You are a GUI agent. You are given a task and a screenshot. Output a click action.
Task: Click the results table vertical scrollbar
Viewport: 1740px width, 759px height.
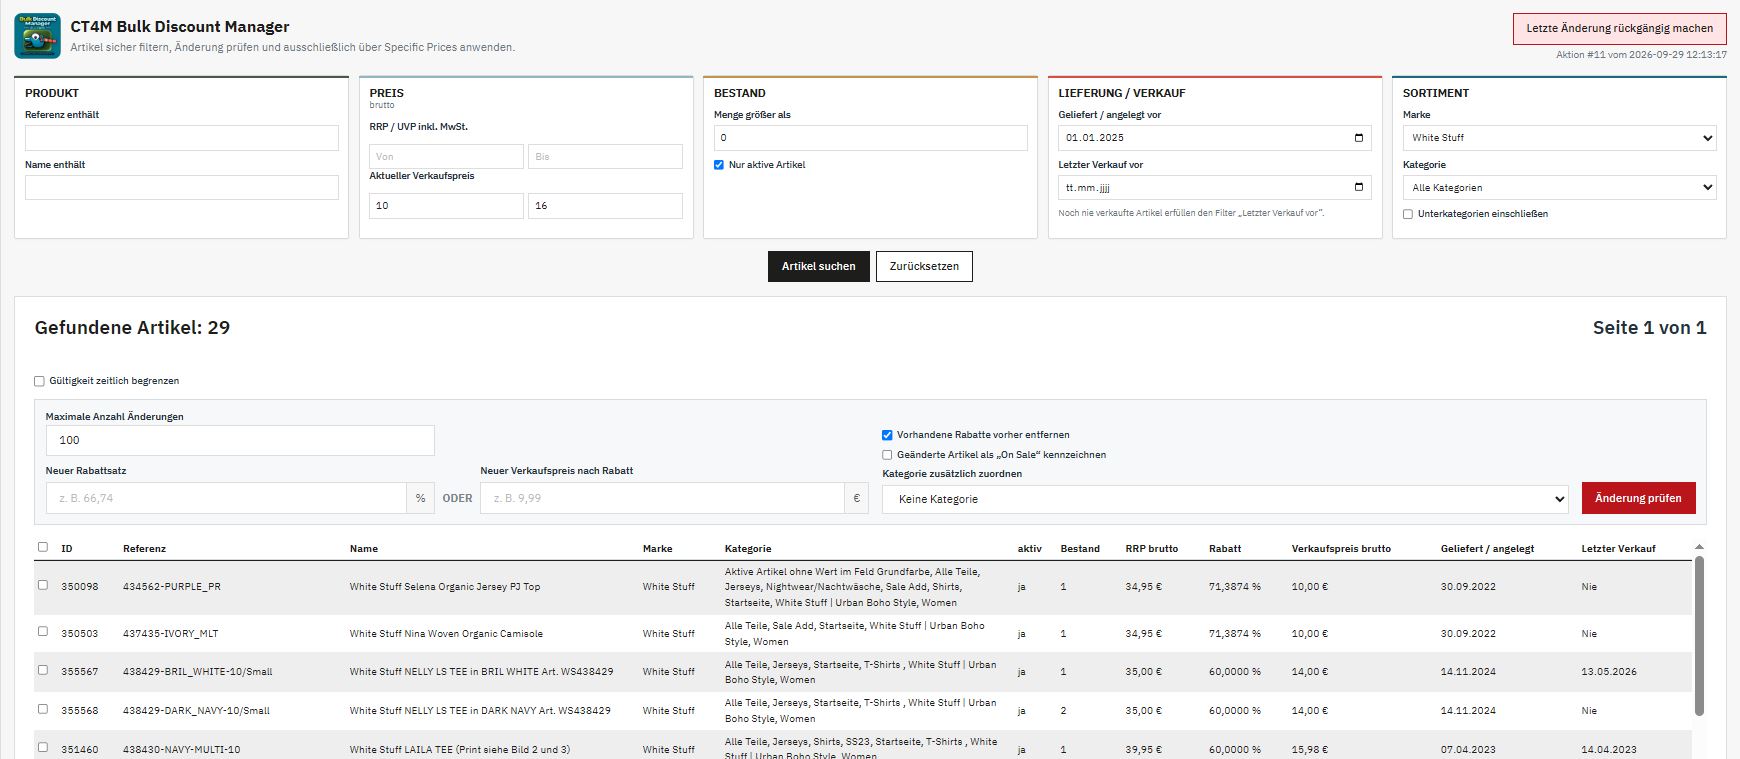(1699, 636)
